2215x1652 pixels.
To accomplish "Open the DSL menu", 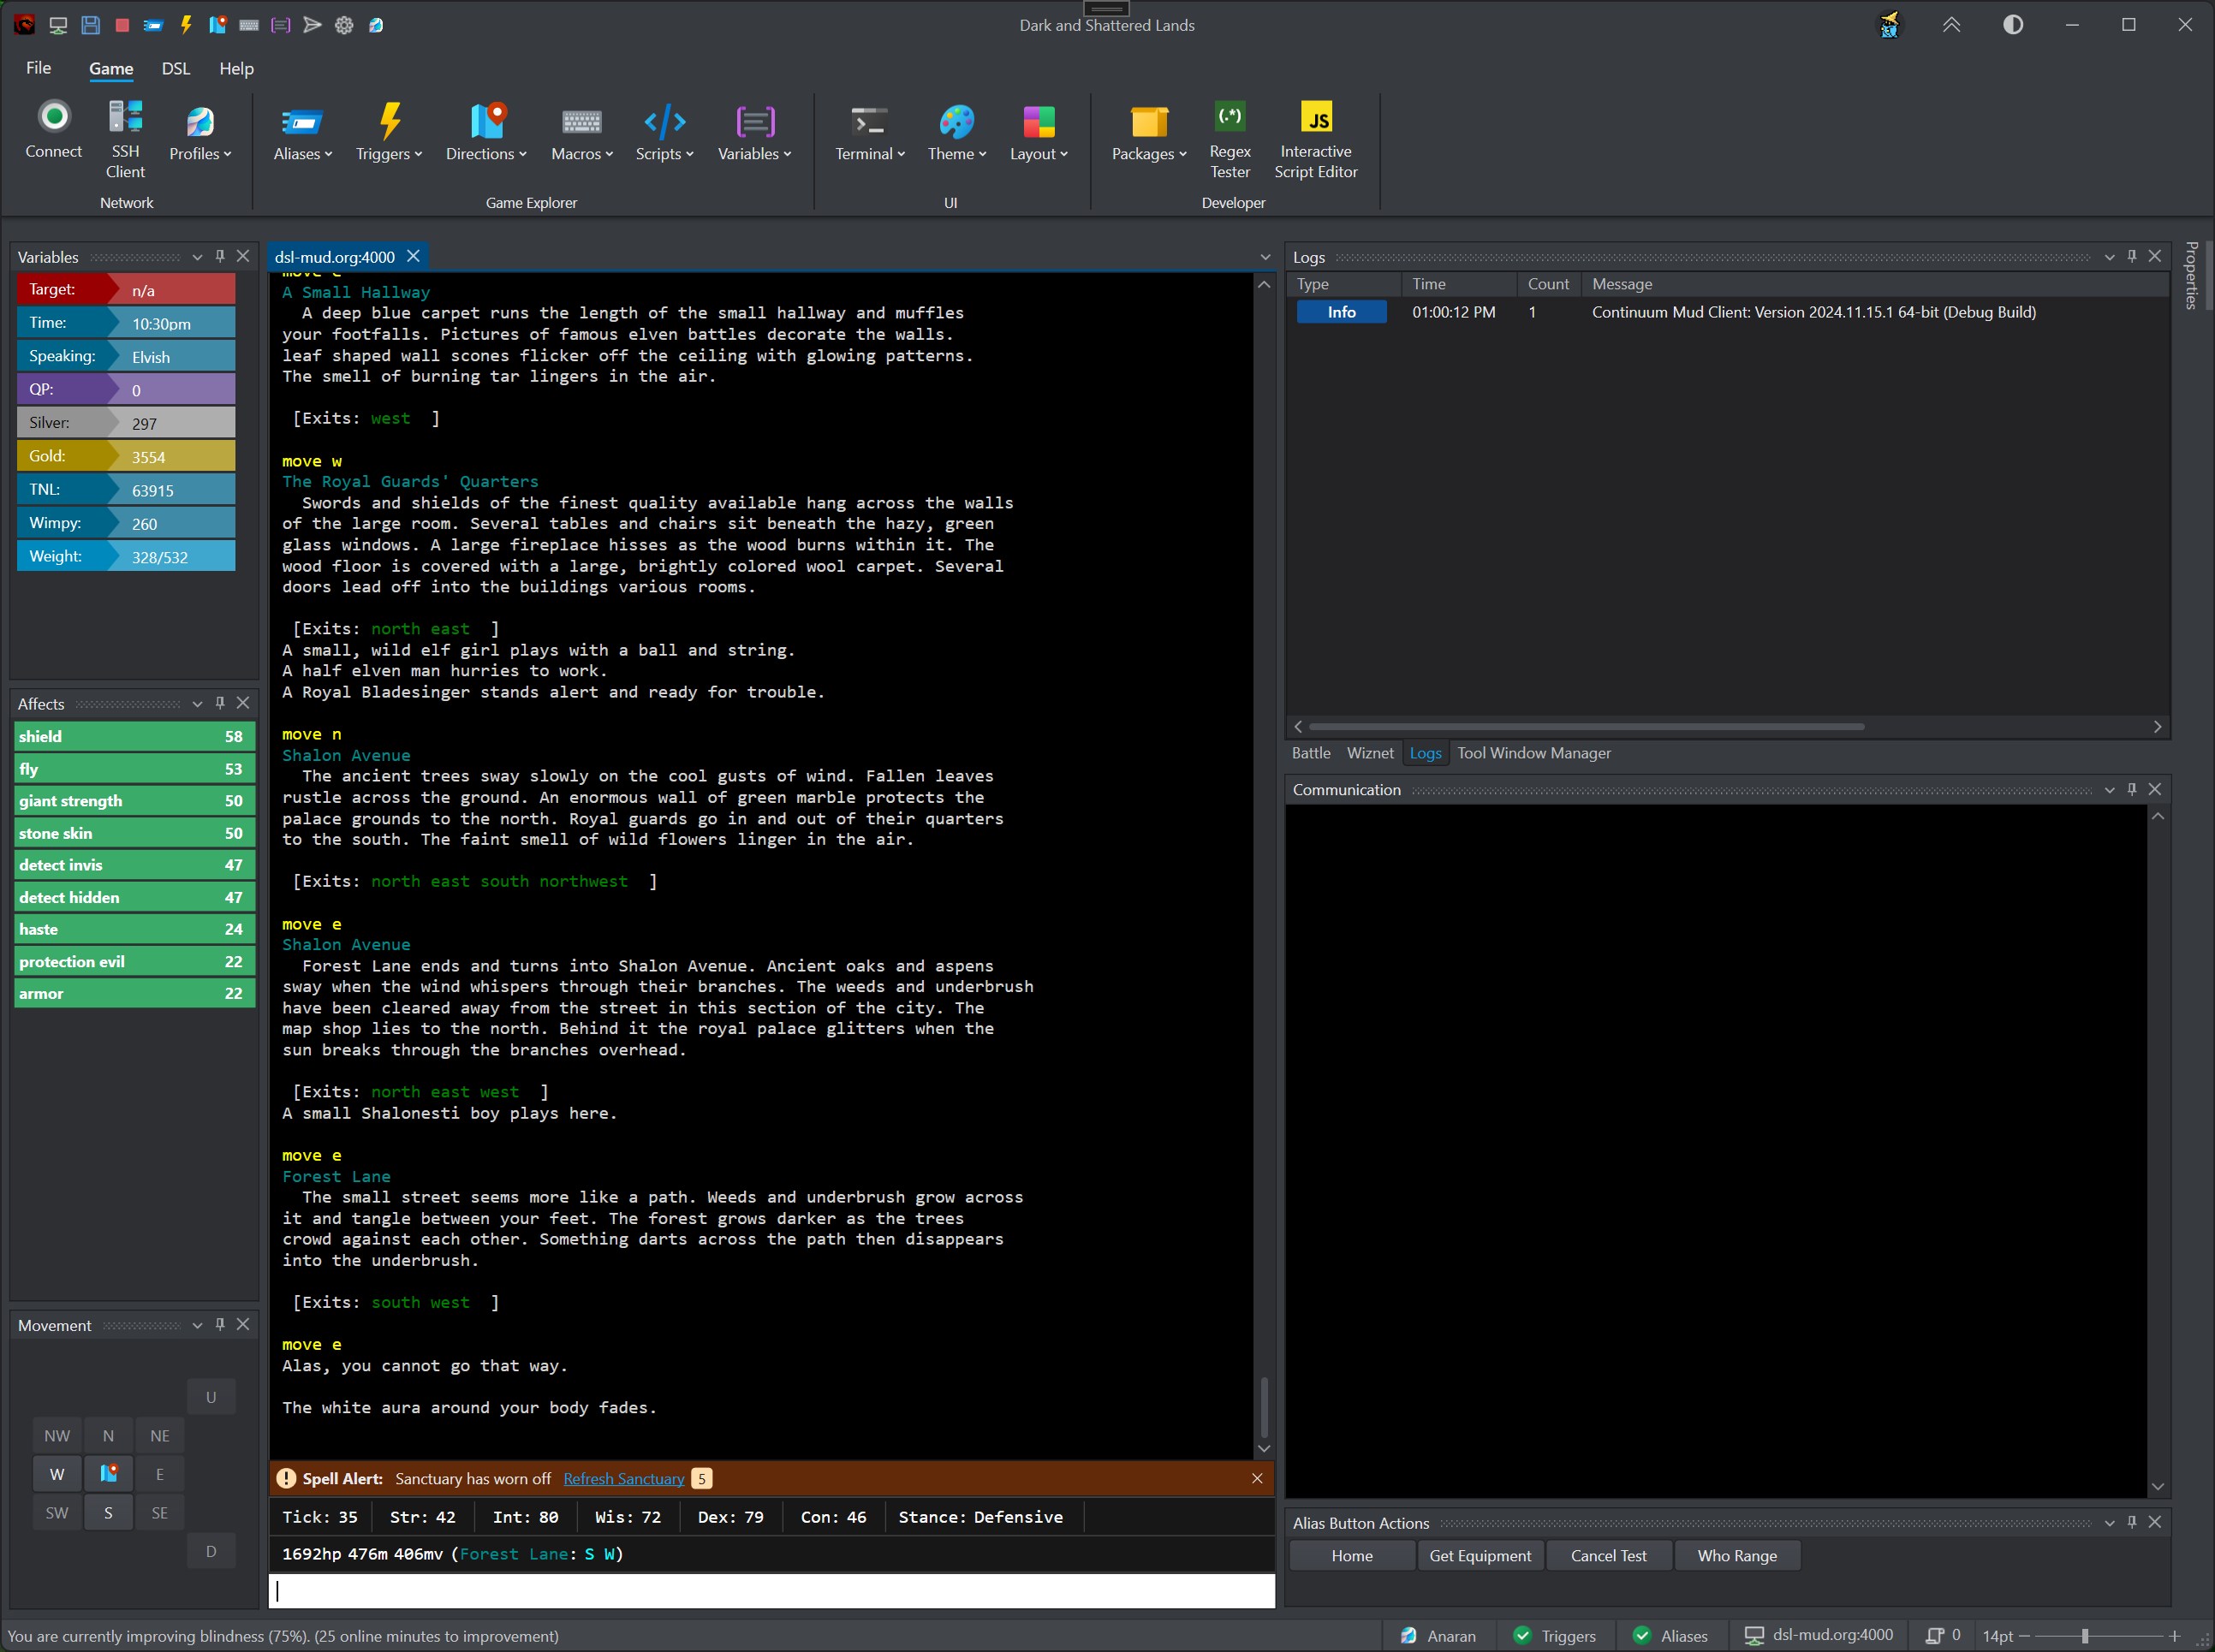I will pyautogui.click(x=176, y=68).
